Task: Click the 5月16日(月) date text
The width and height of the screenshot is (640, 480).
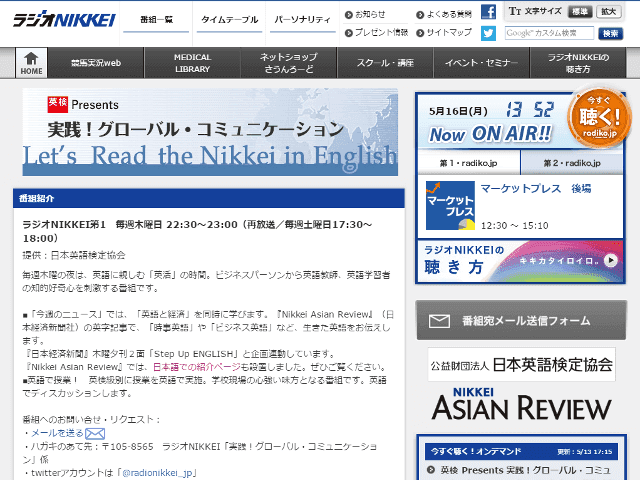Action: [458, 111]
